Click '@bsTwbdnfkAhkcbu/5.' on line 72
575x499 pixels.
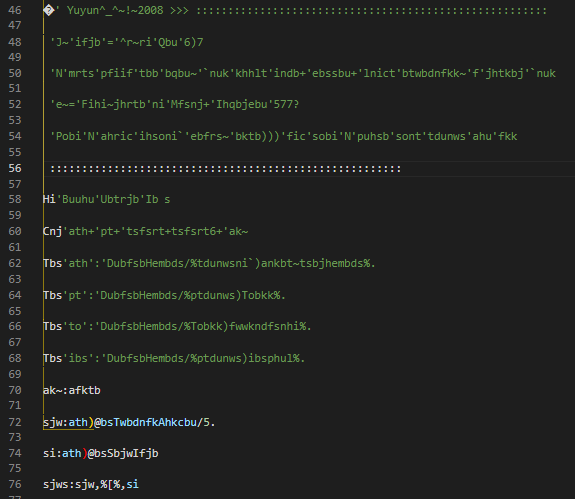click(155, 422)
